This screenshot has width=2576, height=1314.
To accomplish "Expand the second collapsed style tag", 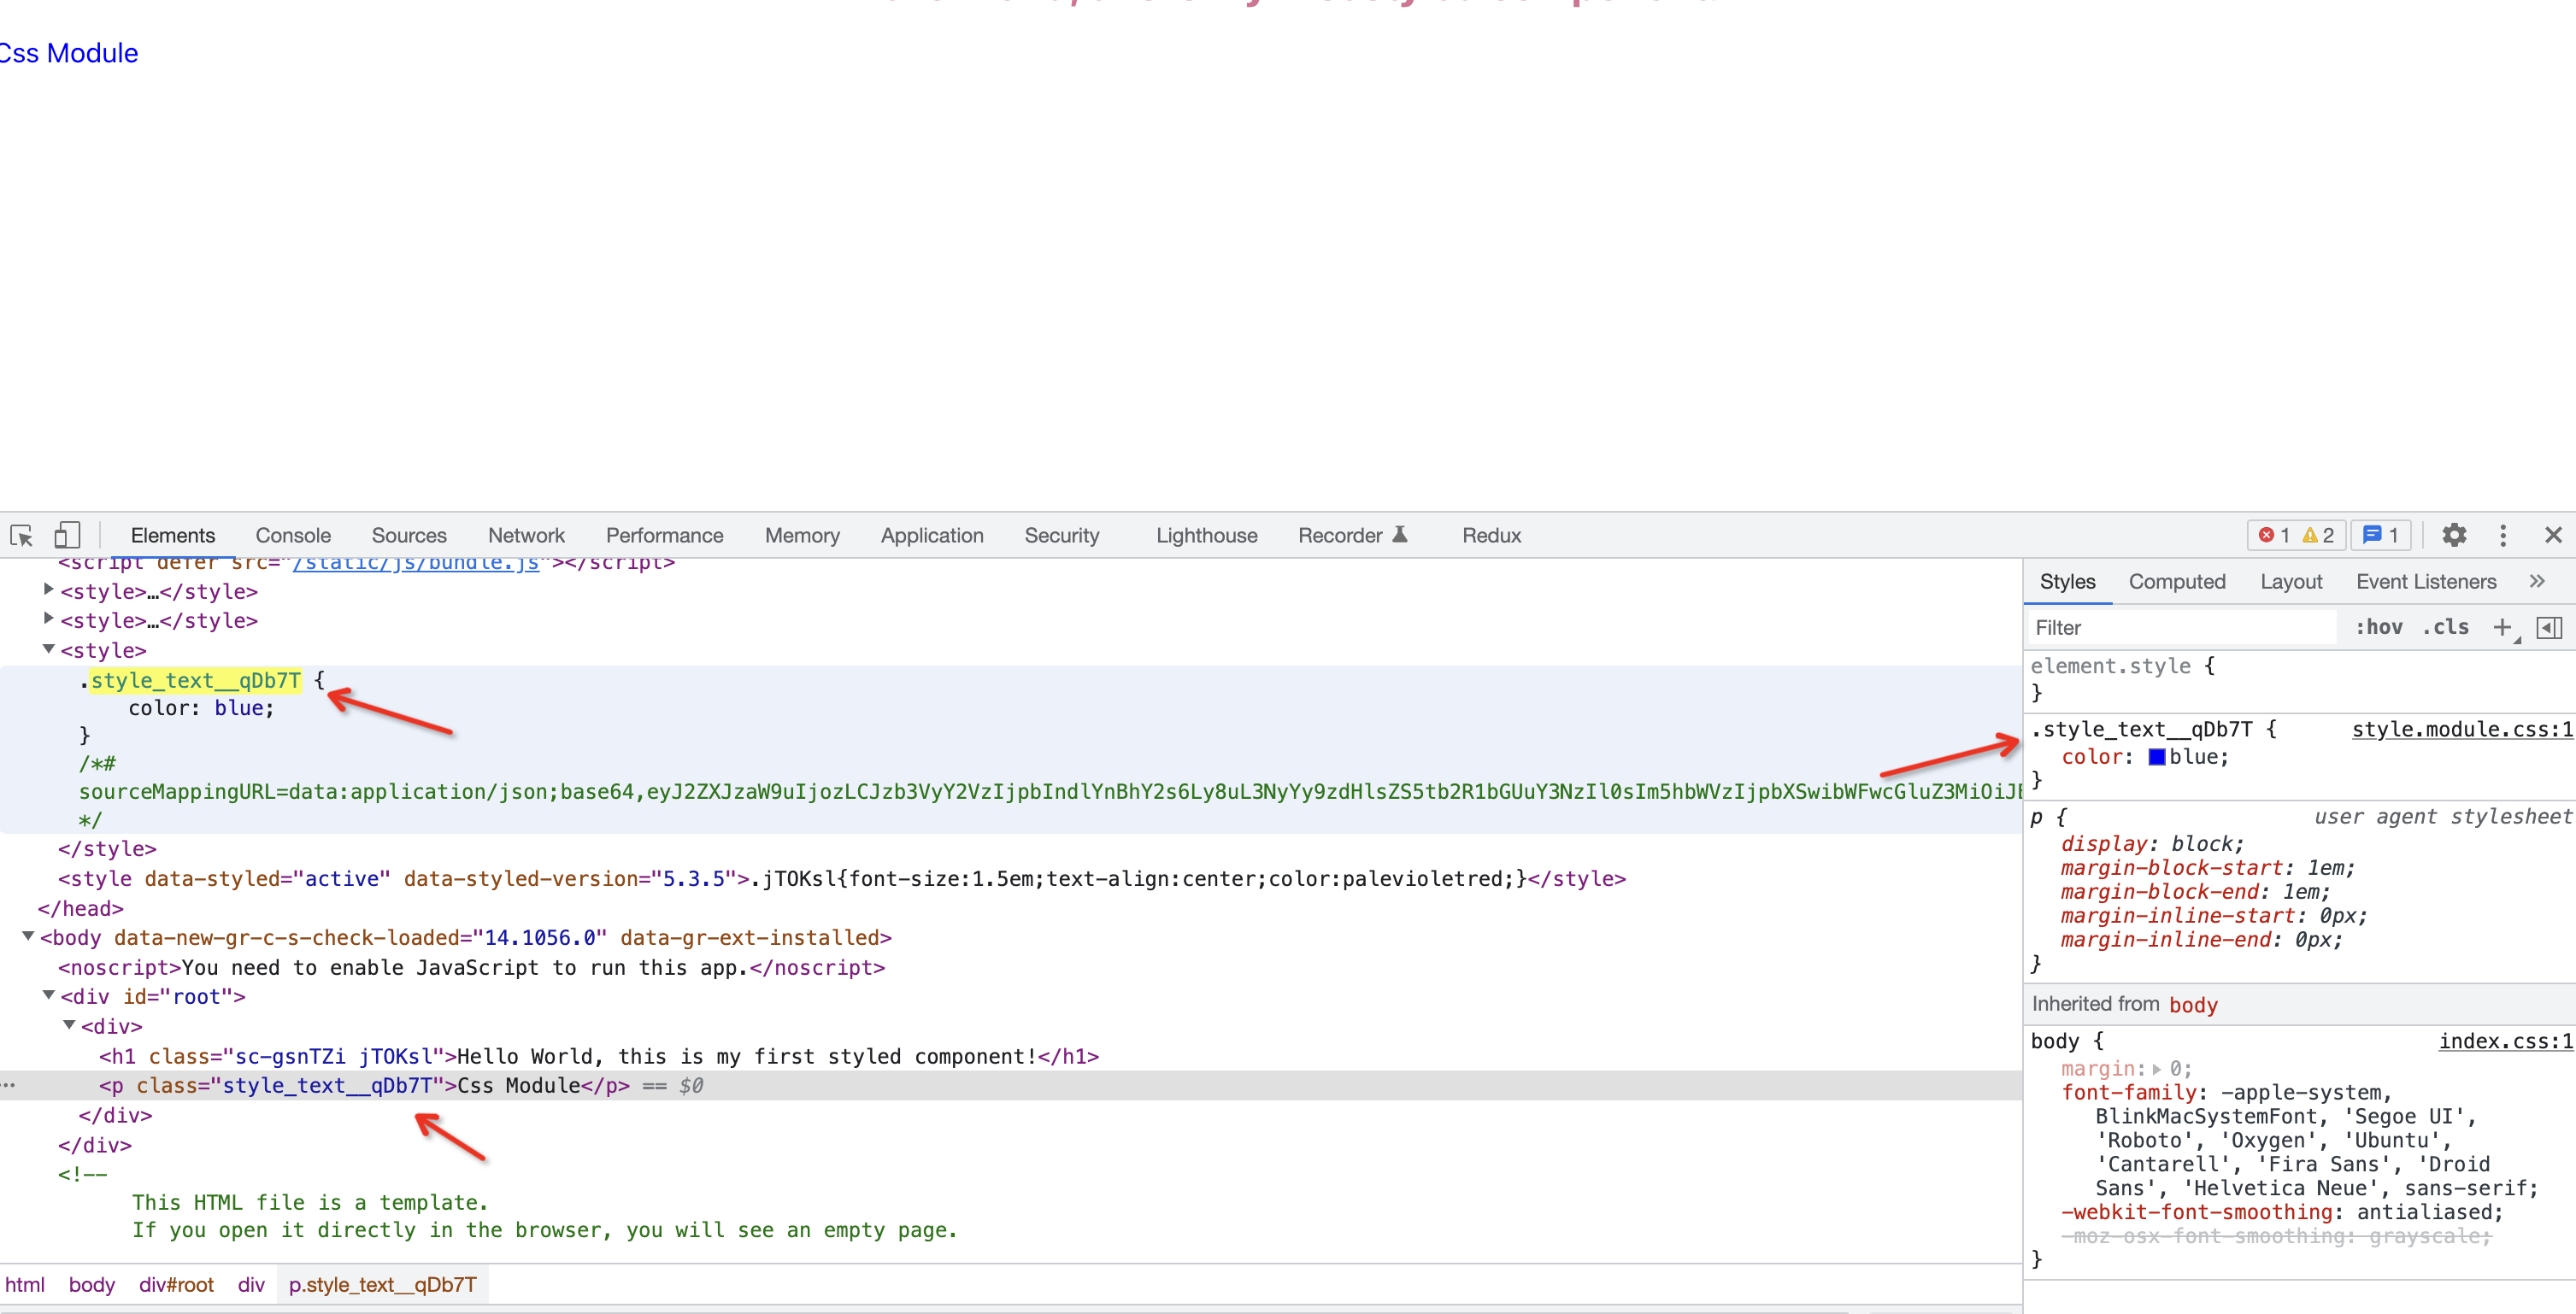I will pos(48,619).
